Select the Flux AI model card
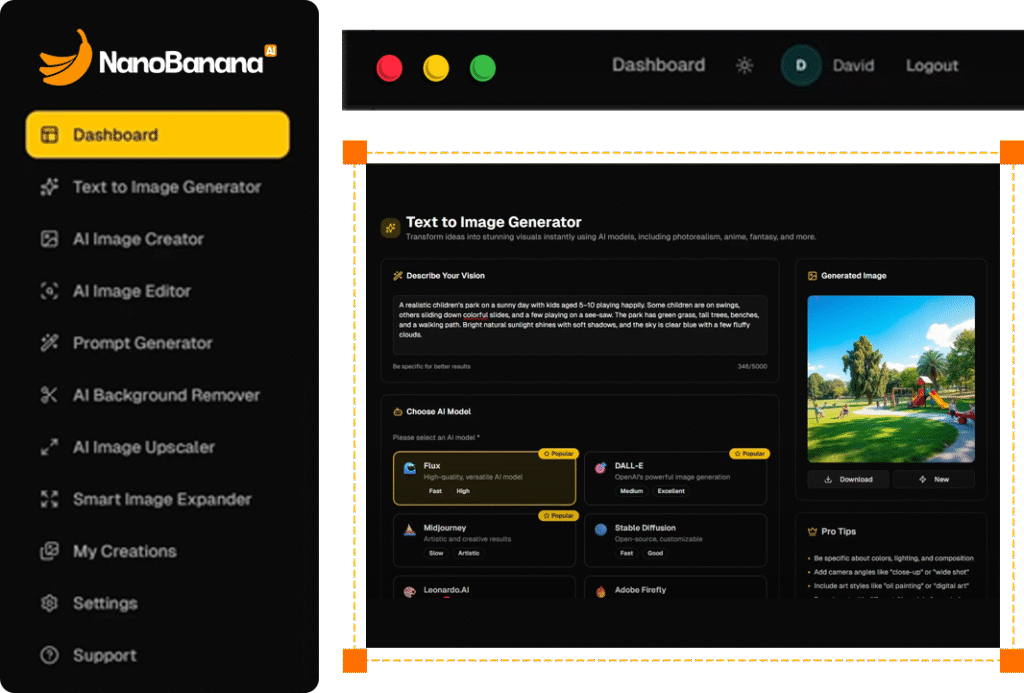The width and height of the screenshot is (1024, 693). click(485, 478)
